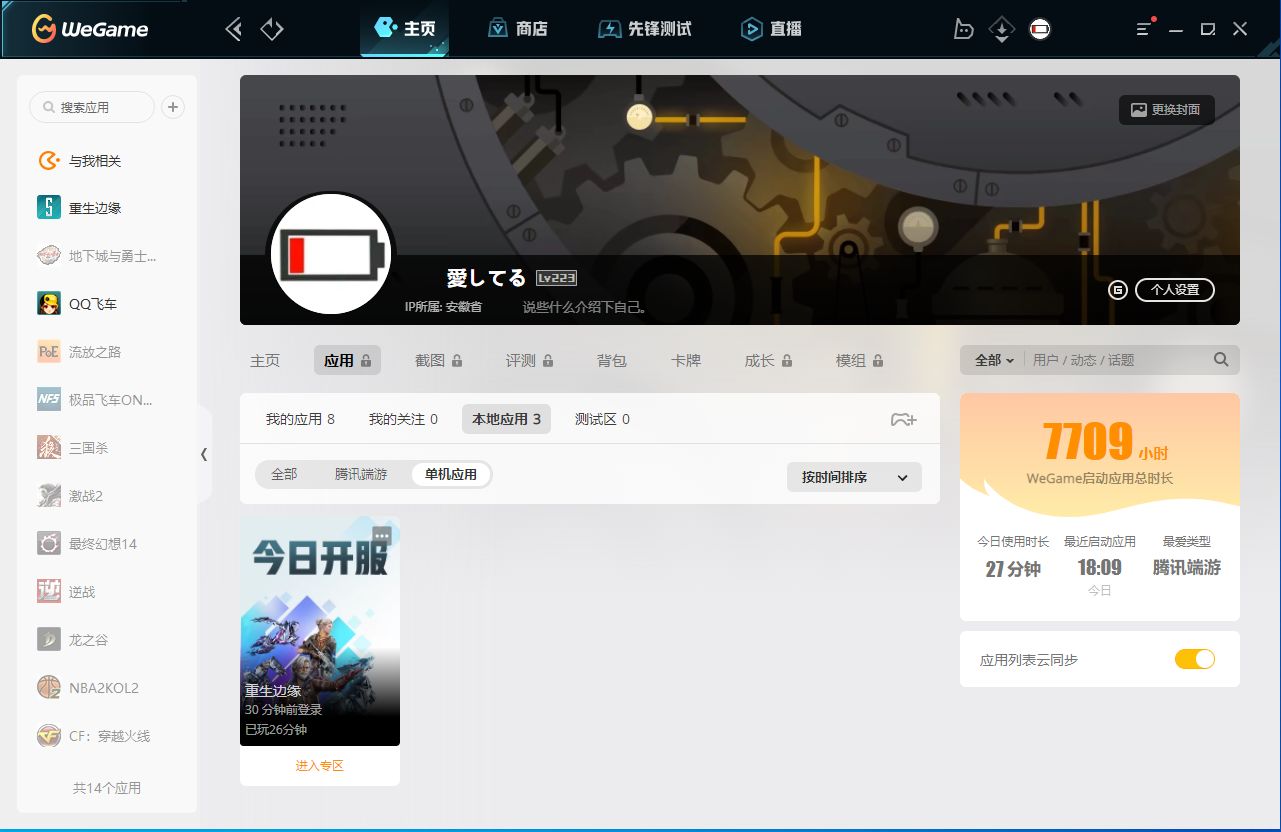Filter apps by 全部
This screenshot has width=1281, height=832.
coord(284,474)
